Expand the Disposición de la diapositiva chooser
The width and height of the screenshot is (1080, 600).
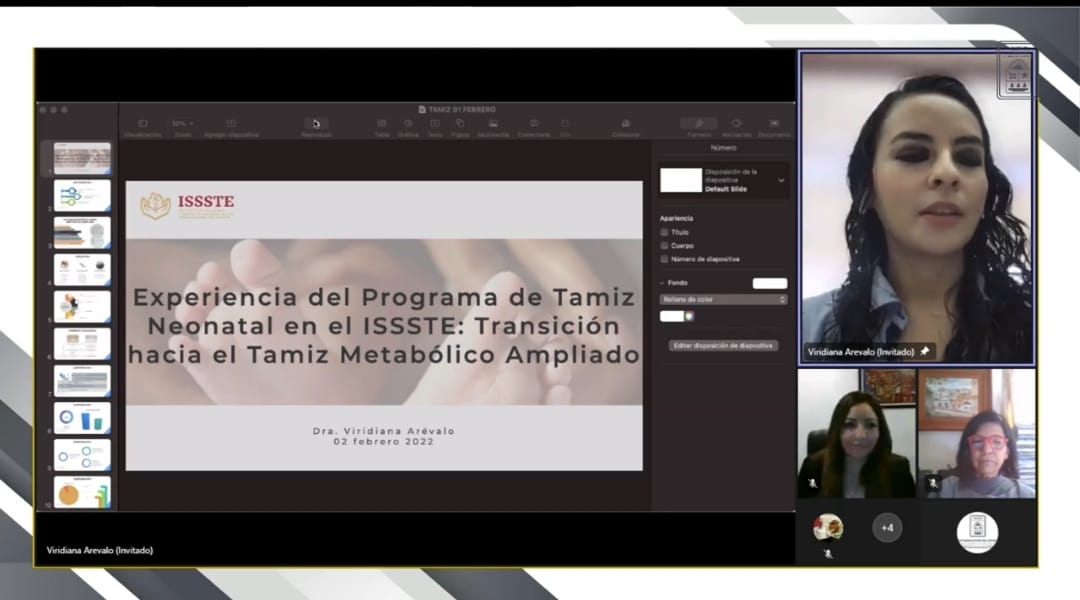(781, 180)
